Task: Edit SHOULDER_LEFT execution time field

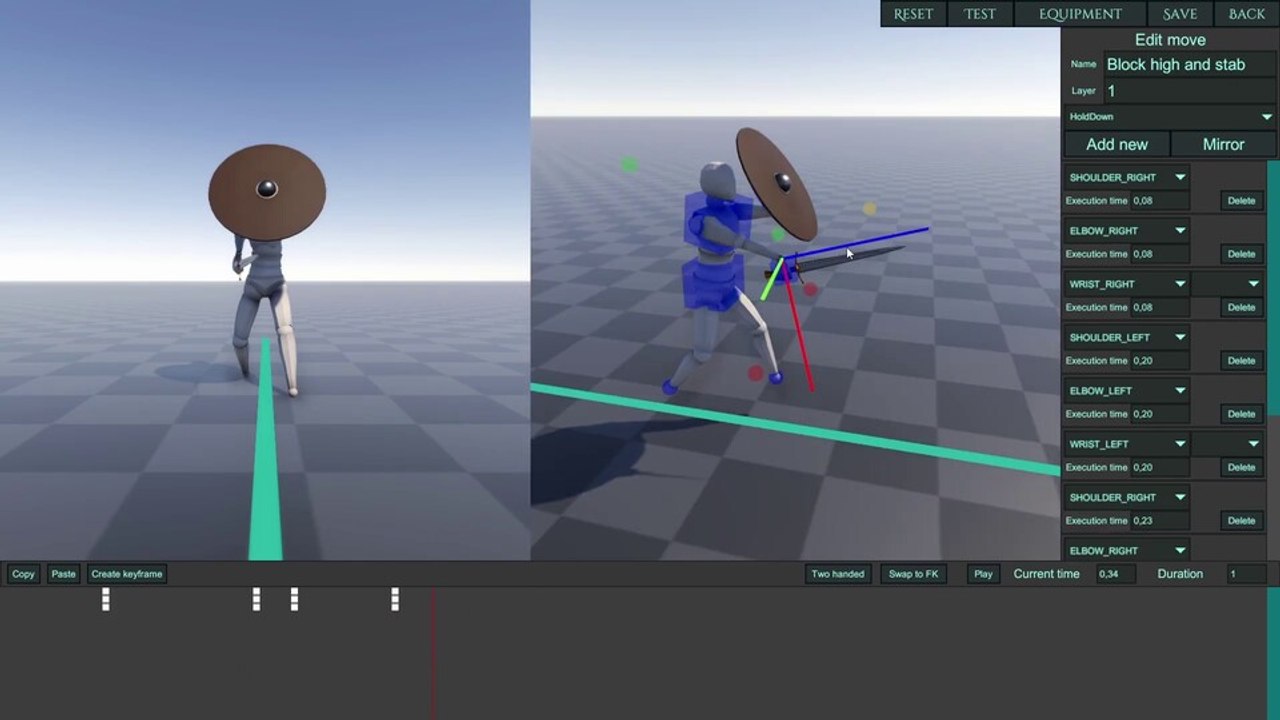Action: 1160,360
